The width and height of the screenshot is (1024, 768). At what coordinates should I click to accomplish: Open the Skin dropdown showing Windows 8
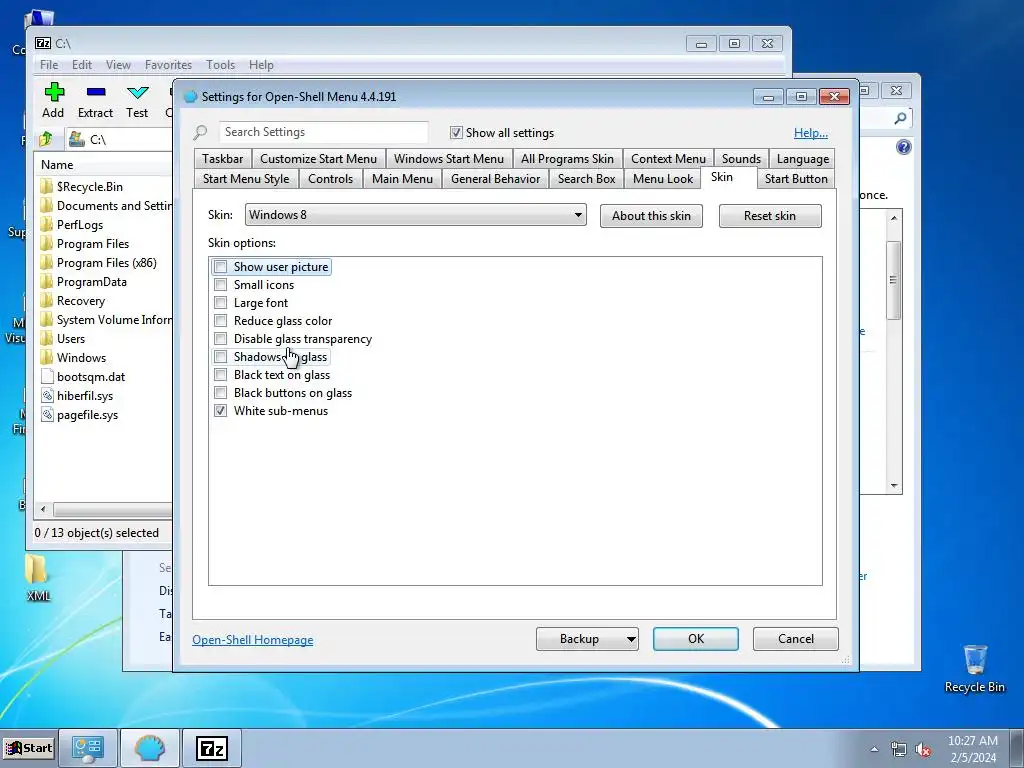tap(415, 215)
